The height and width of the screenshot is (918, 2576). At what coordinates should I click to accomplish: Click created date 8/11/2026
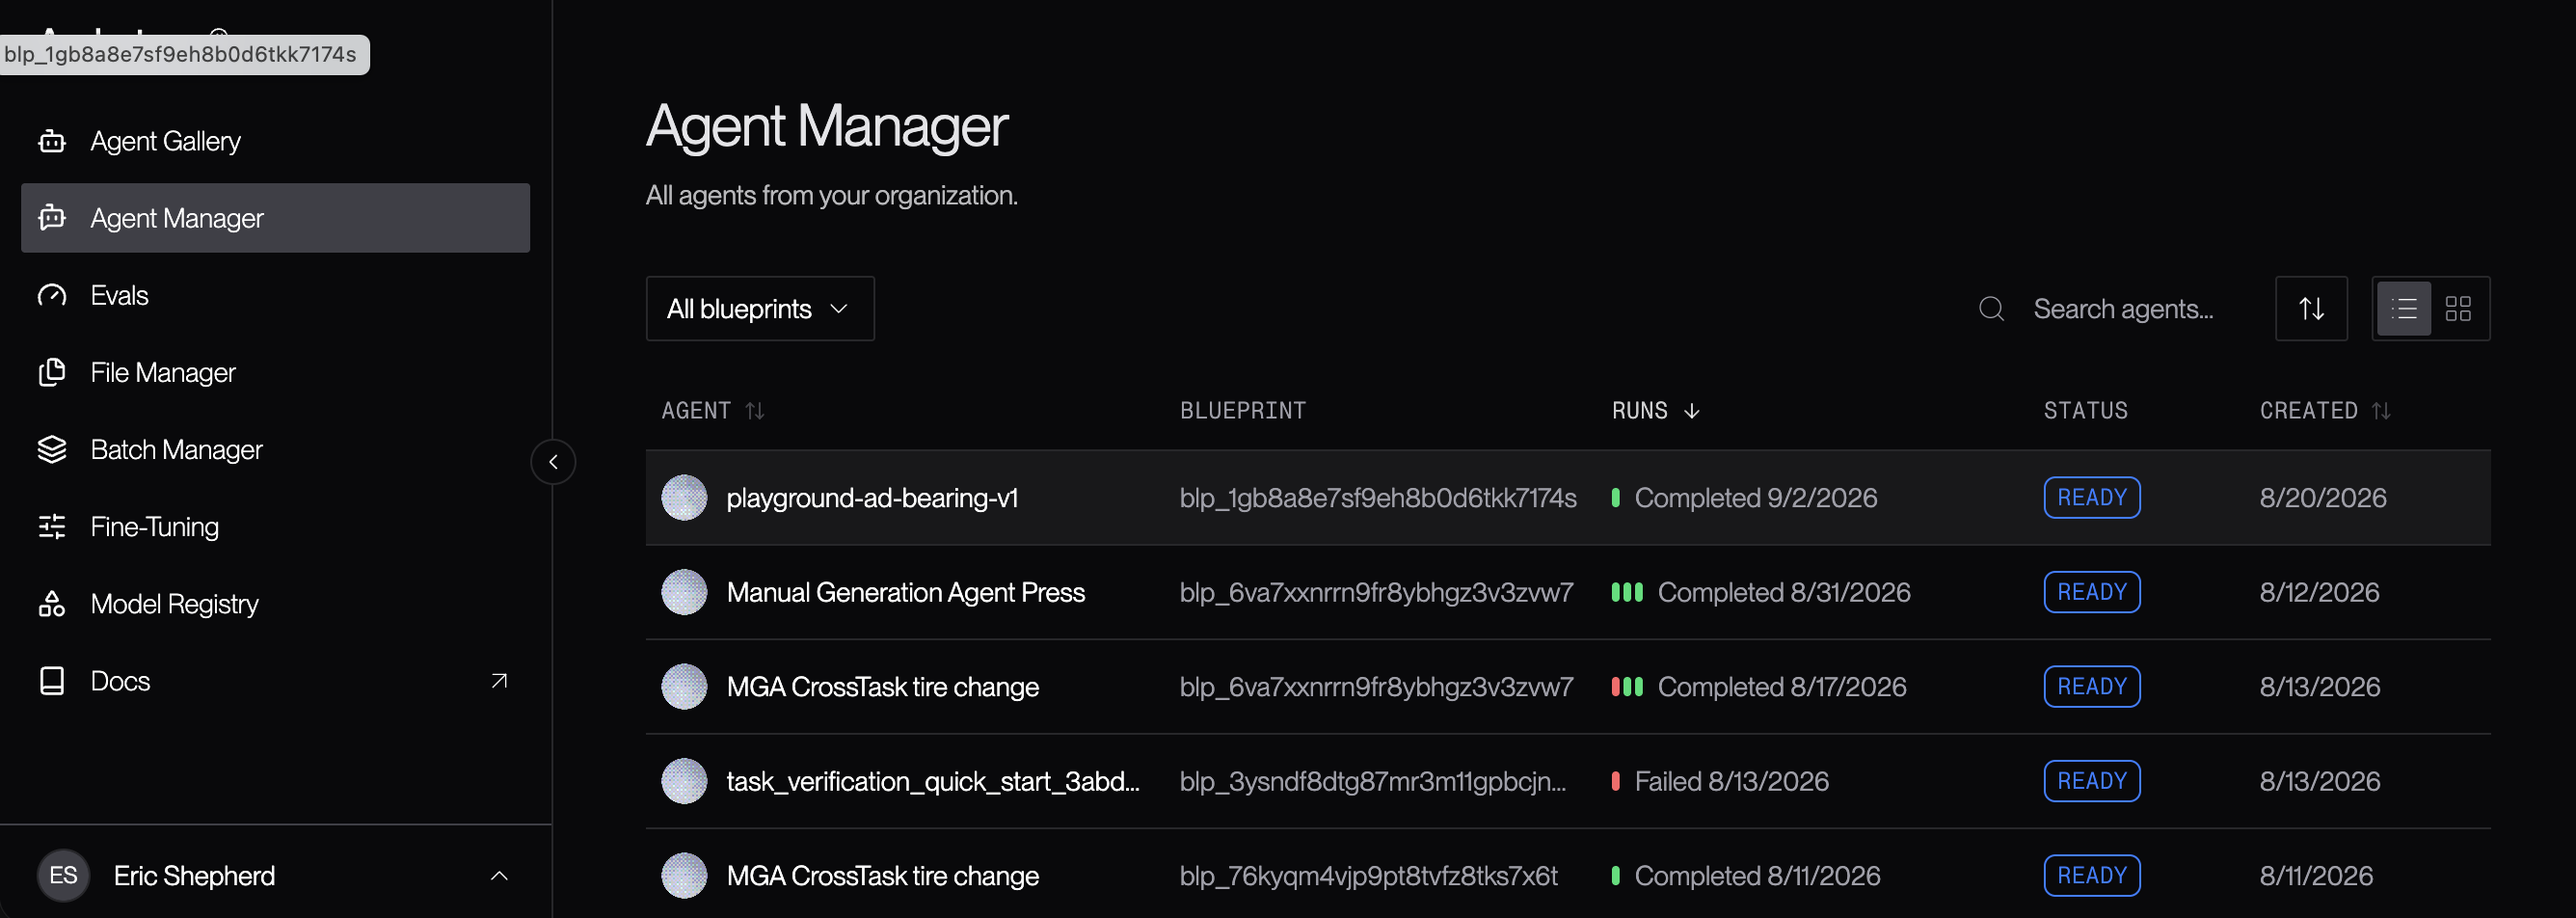coord(2316,875)
